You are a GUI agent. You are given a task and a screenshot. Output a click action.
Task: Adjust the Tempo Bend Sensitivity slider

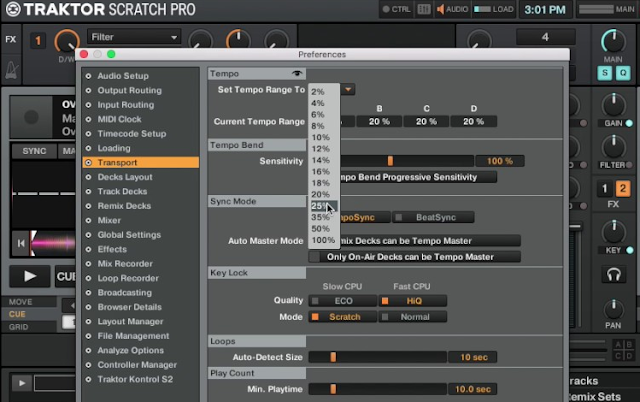[x=391, y=161]
